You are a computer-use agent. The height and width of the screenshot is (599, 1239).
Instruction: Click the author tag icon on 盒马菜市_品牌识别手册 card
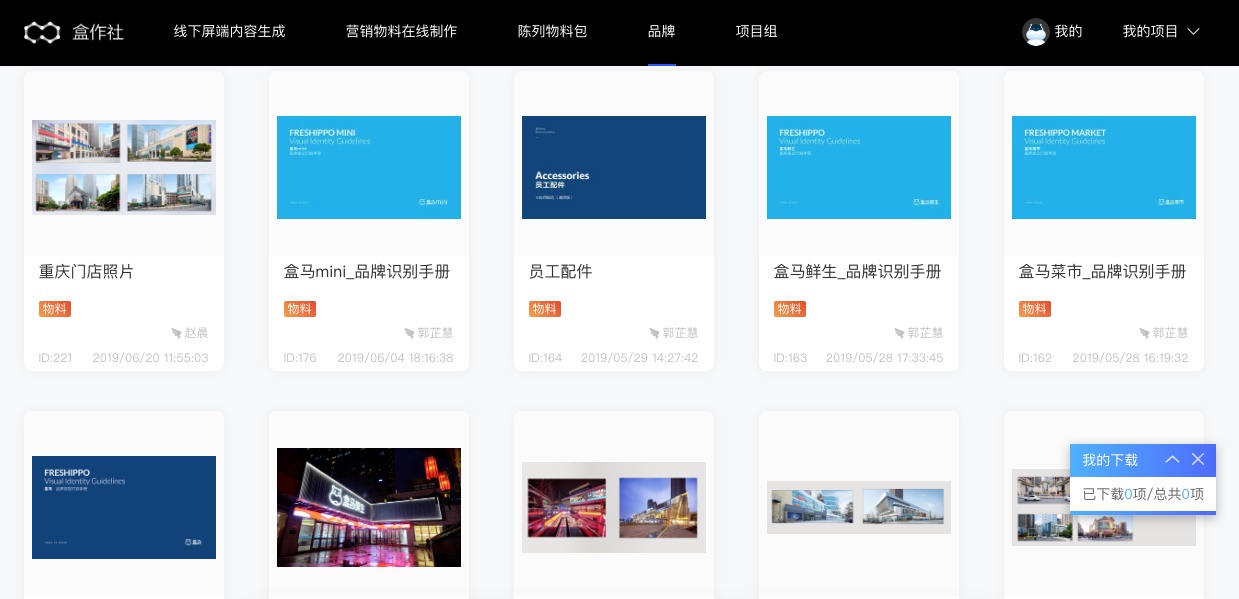(x=1144, y=333)
